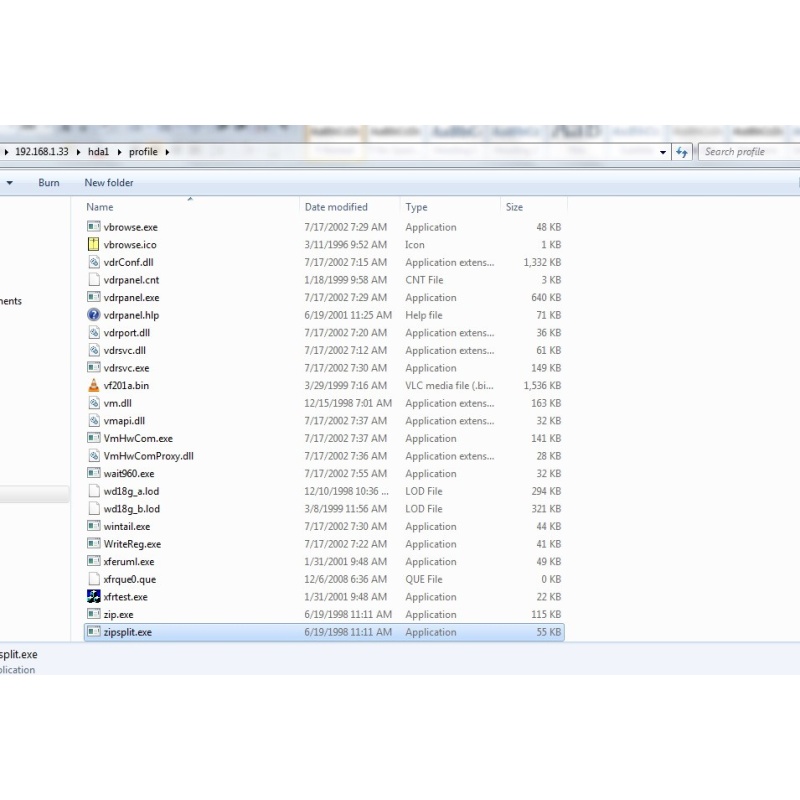This screenshot has width=800, height=800.
Task: Click the Size column header
Action: (514, 207)
